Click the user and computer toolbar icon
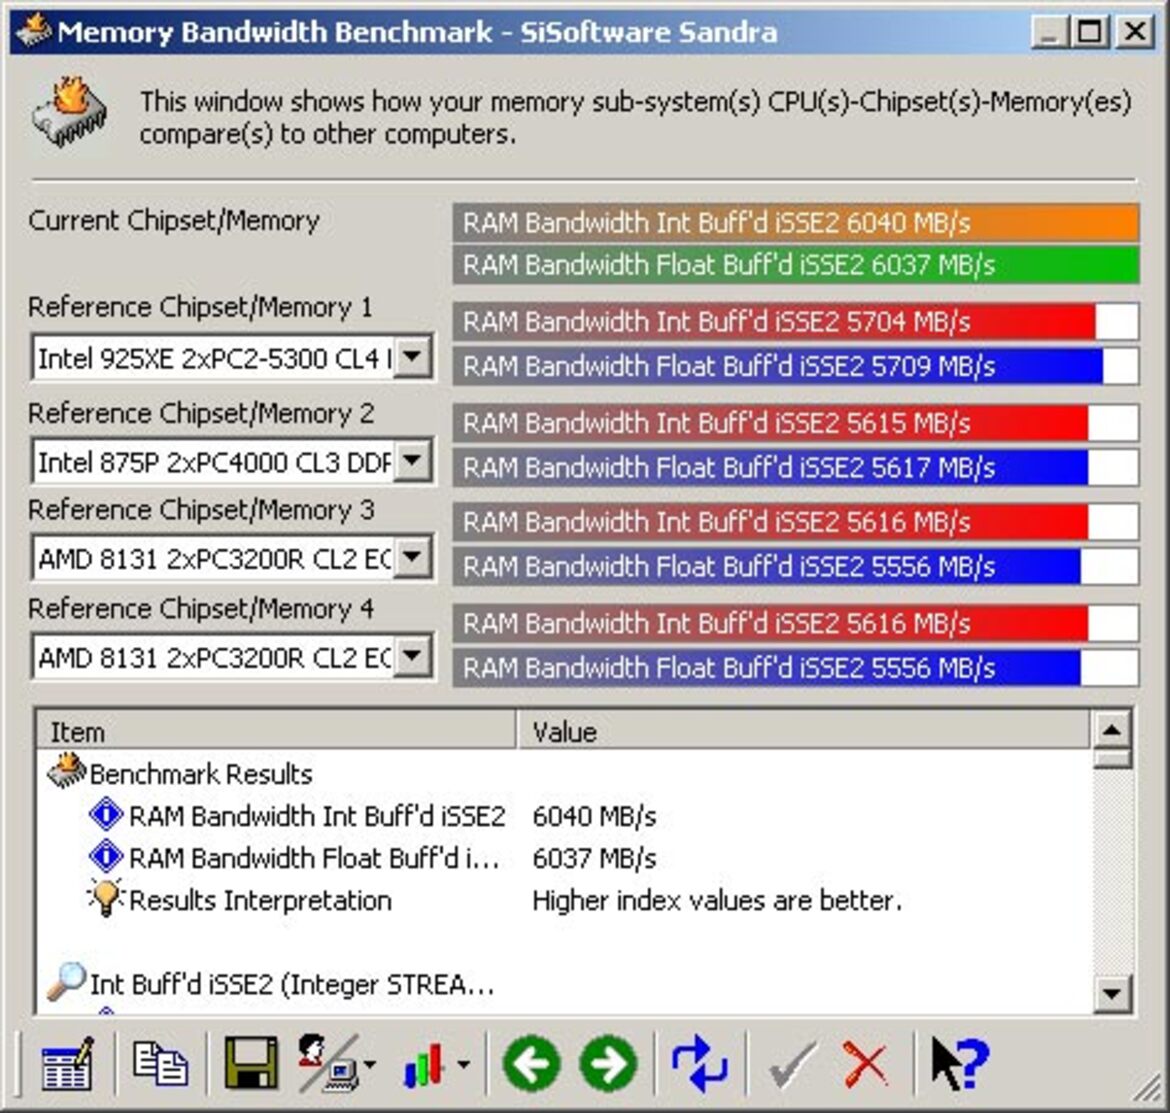Image resolution: width=1170 pixels, height=1113 pixels. (327, 1062)
